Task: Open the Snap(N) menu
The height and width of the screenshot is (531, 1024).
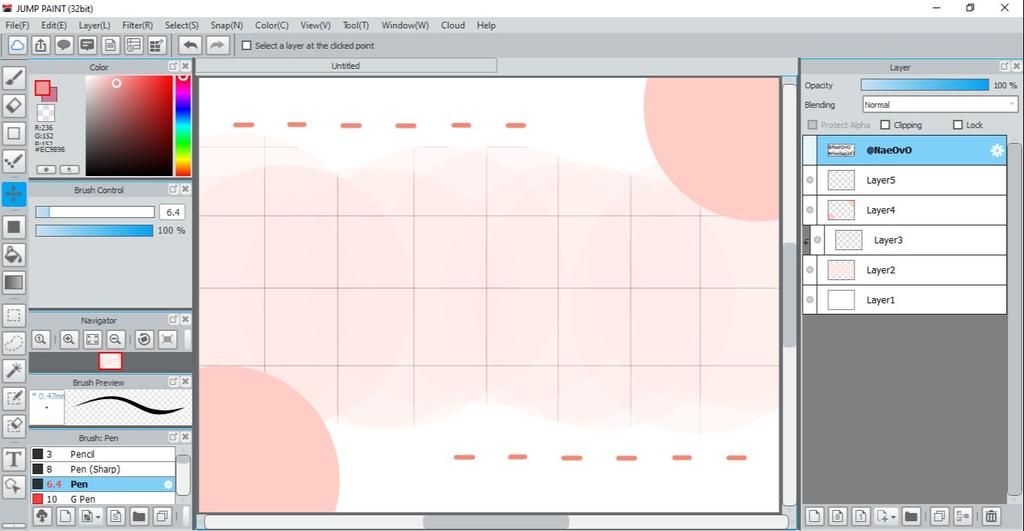Action: tap(226, 25)
